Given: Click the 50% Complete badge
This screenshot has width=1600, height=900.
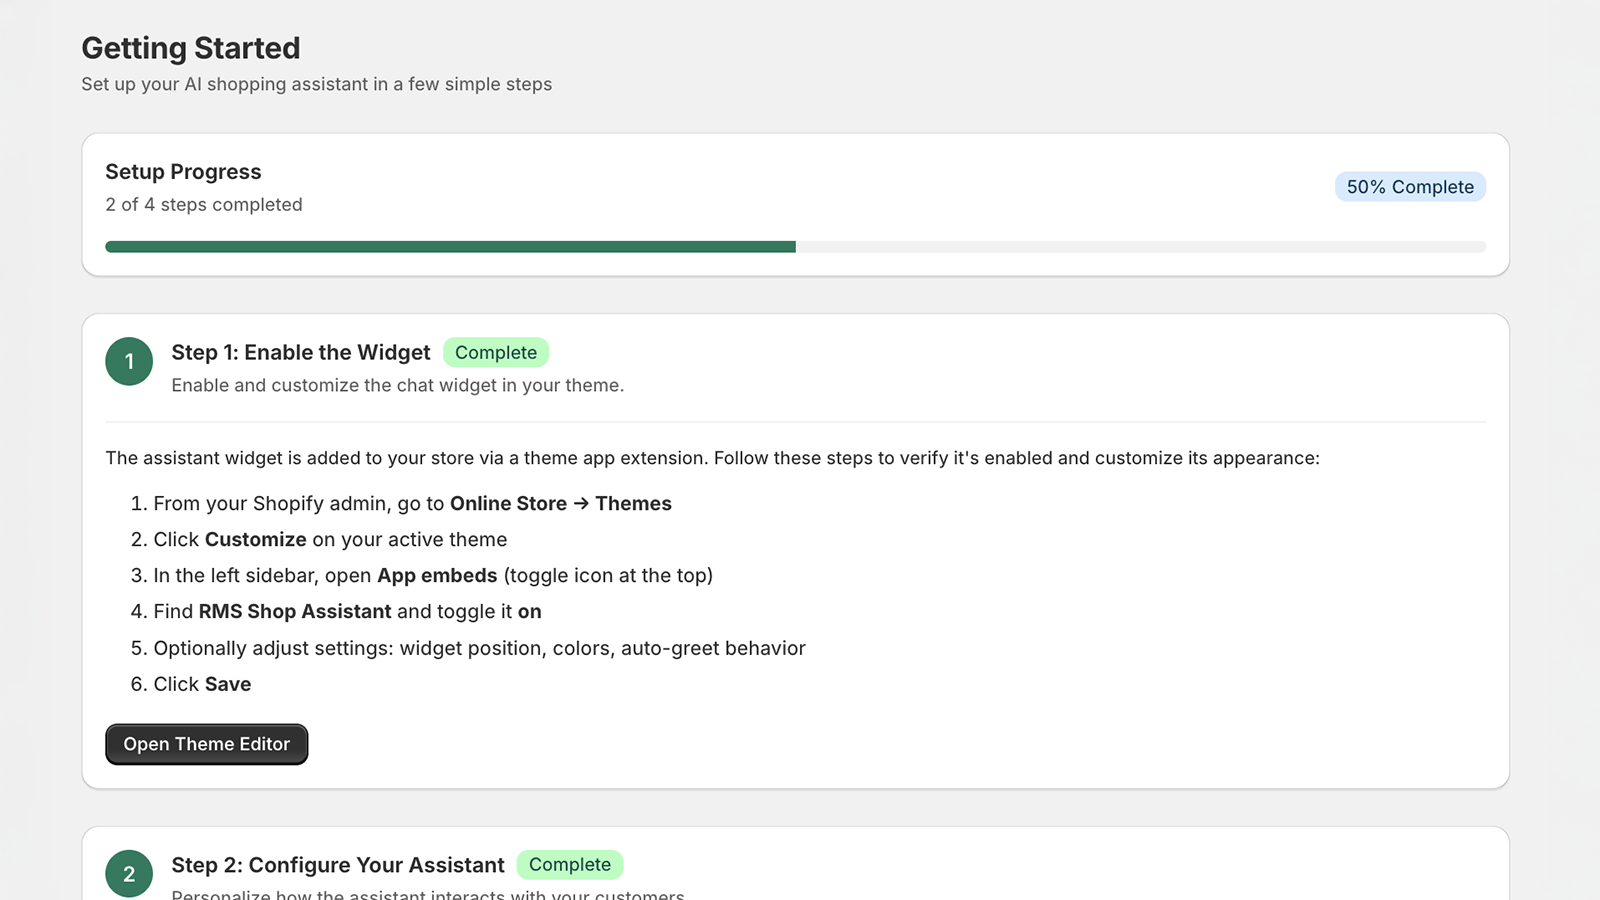Looking at the screenshot, I should click(1410, 187).
